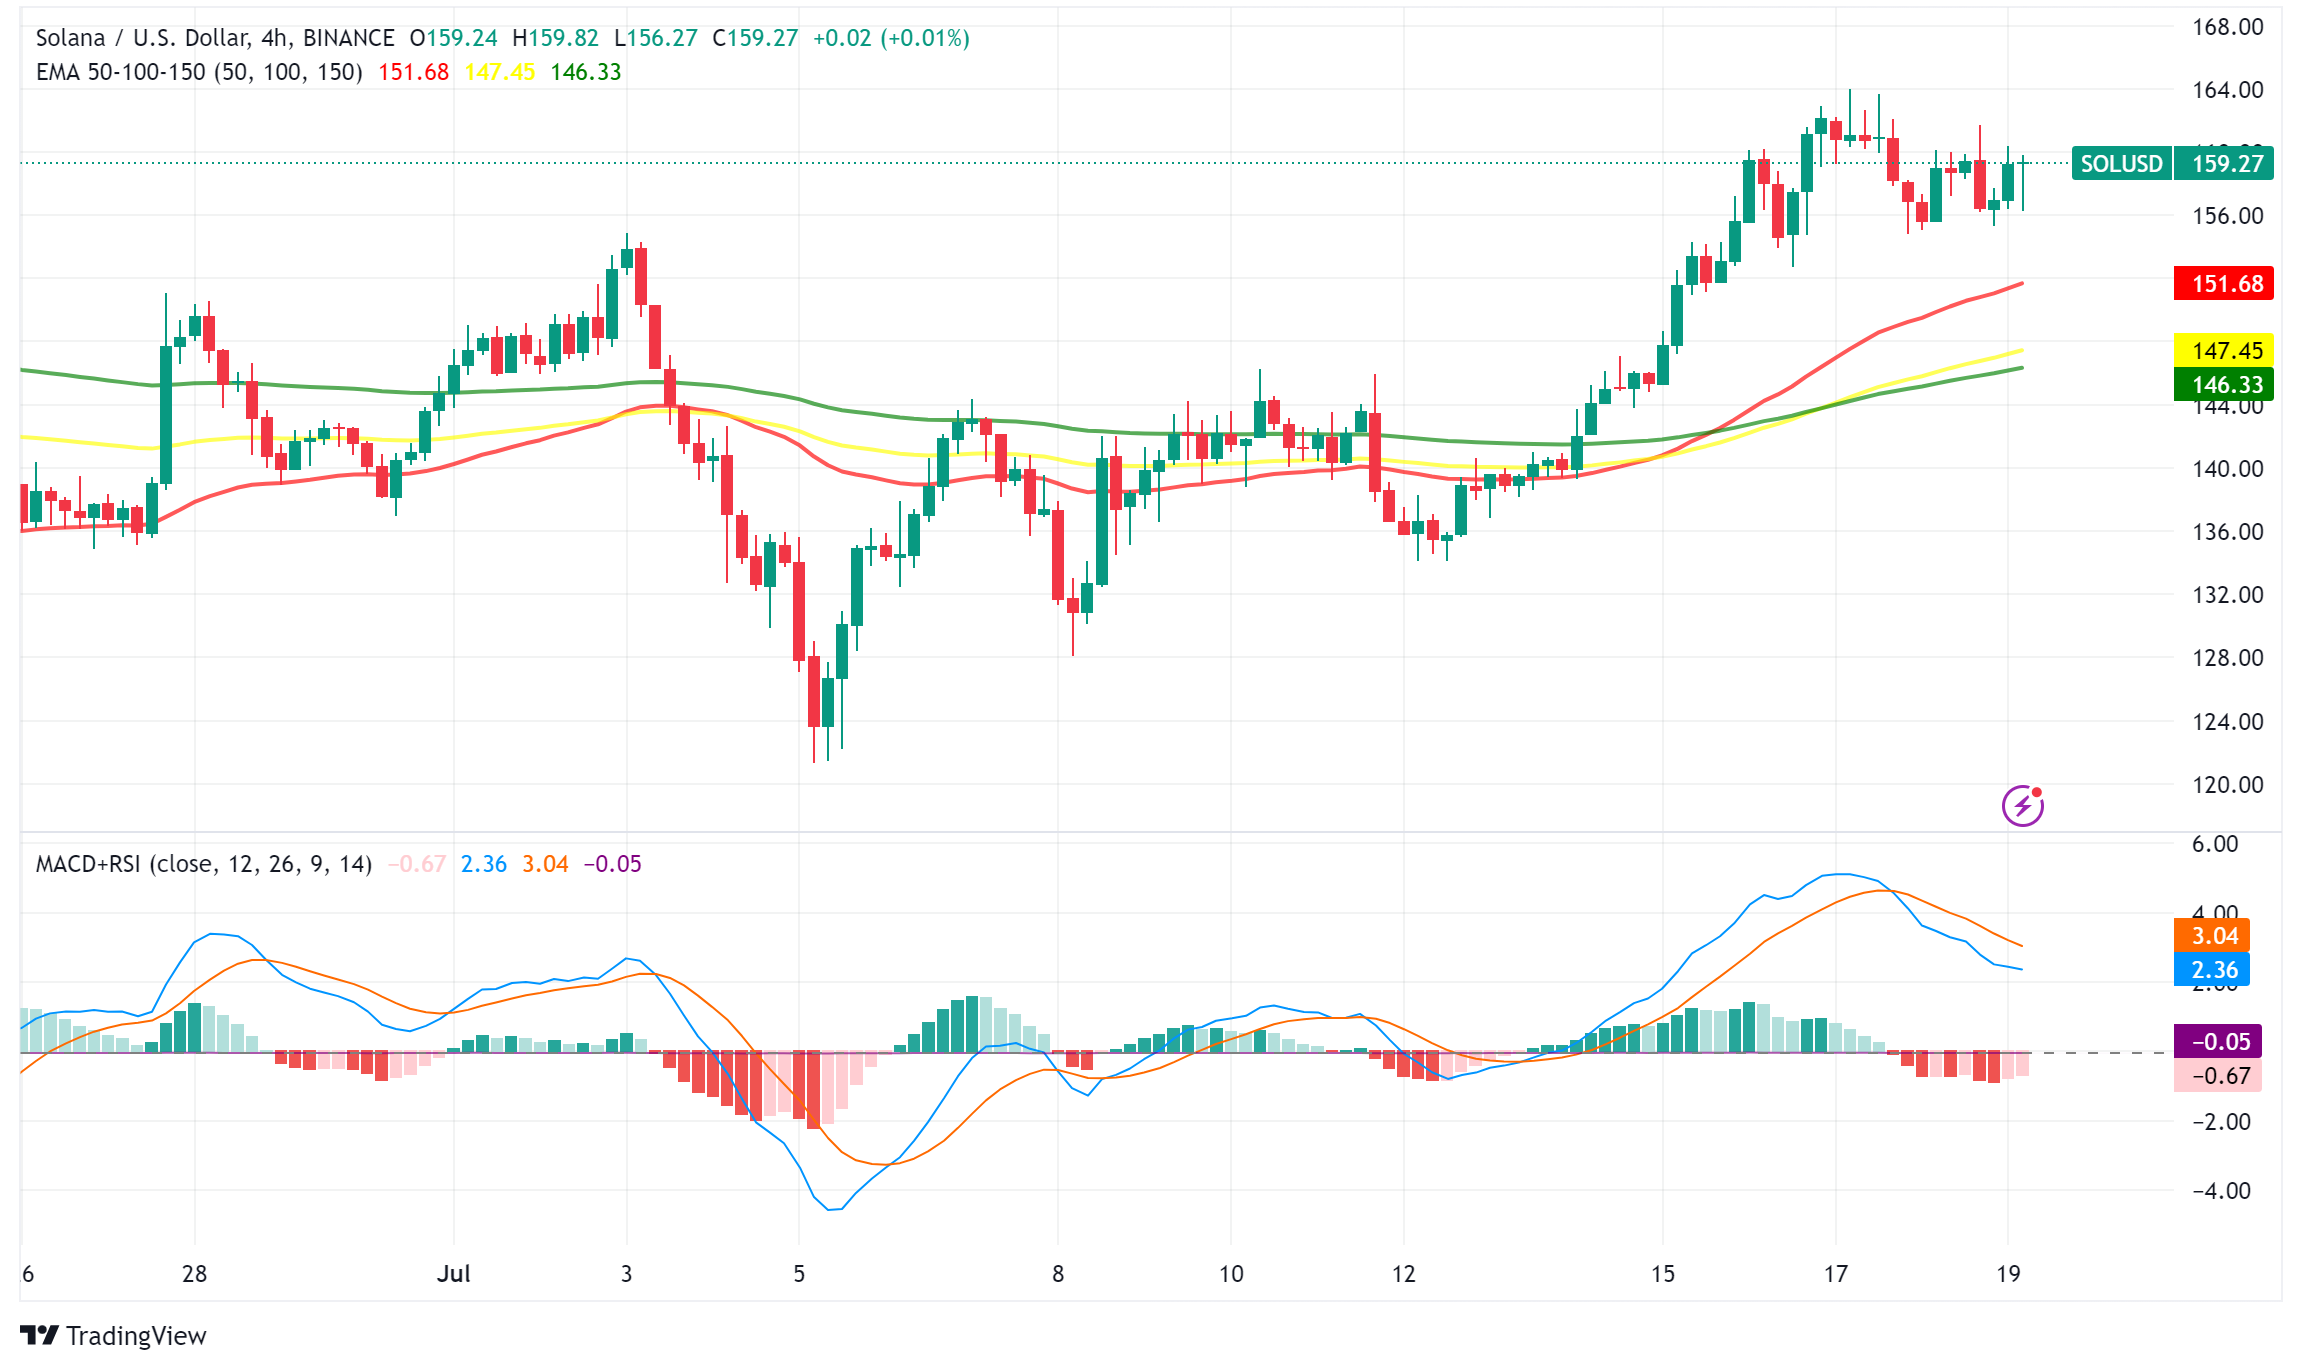Viewport: 2302px width, 1371px height.
Task: Click the TradingView logo icon
Action: (x=40, y=1335)
